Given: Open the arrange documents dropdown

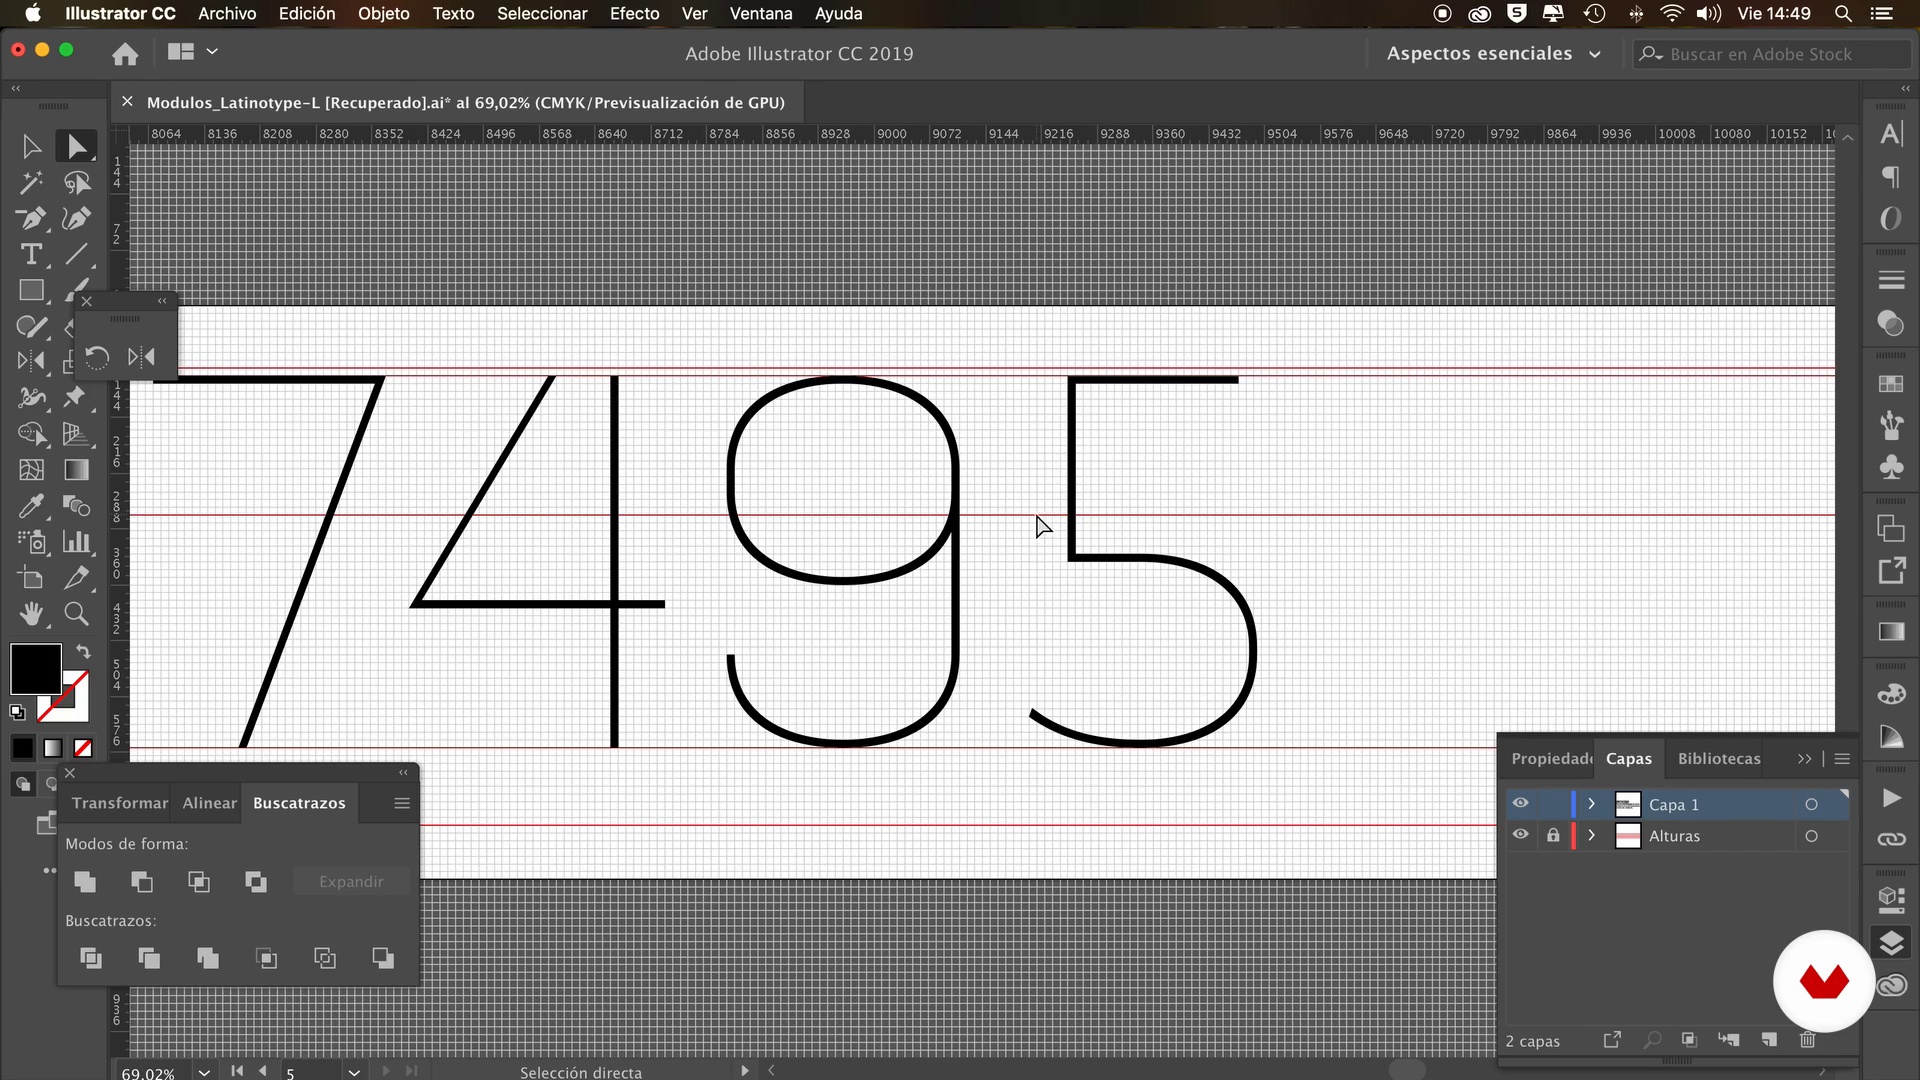Looking at the screenshot, I should point(192,52).
